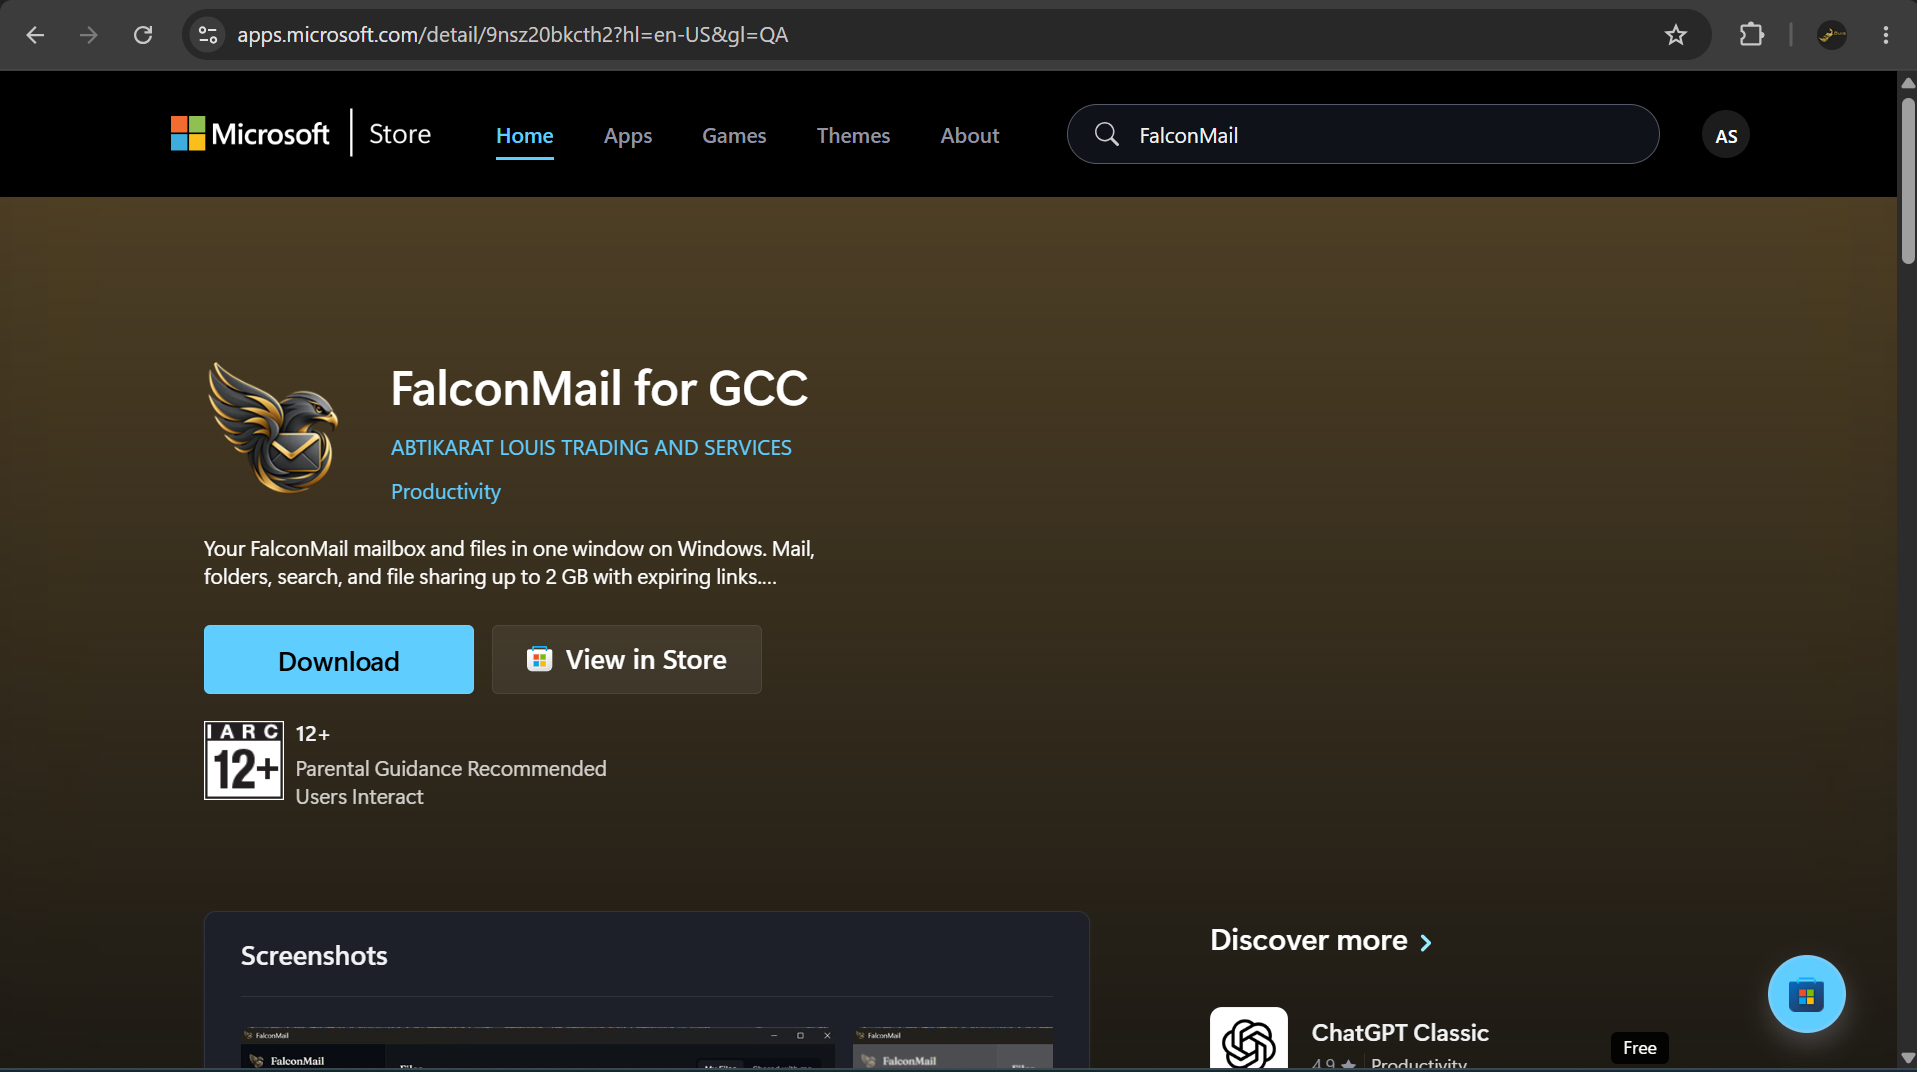Click the FalconMail for GCC title

coord(599,388)
